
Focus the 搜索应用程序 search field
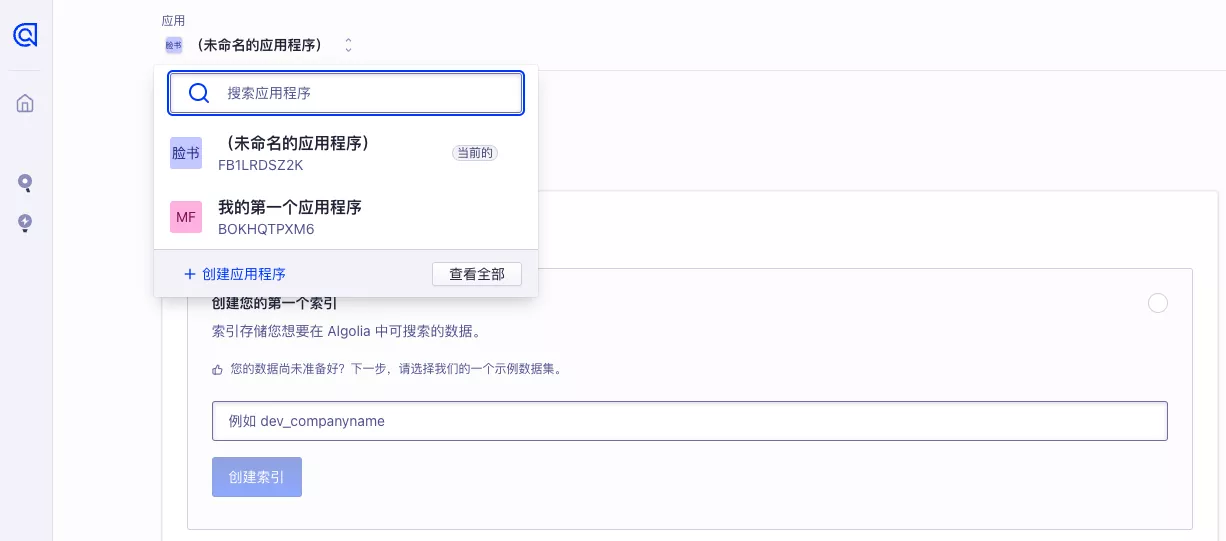pos(346,93)
